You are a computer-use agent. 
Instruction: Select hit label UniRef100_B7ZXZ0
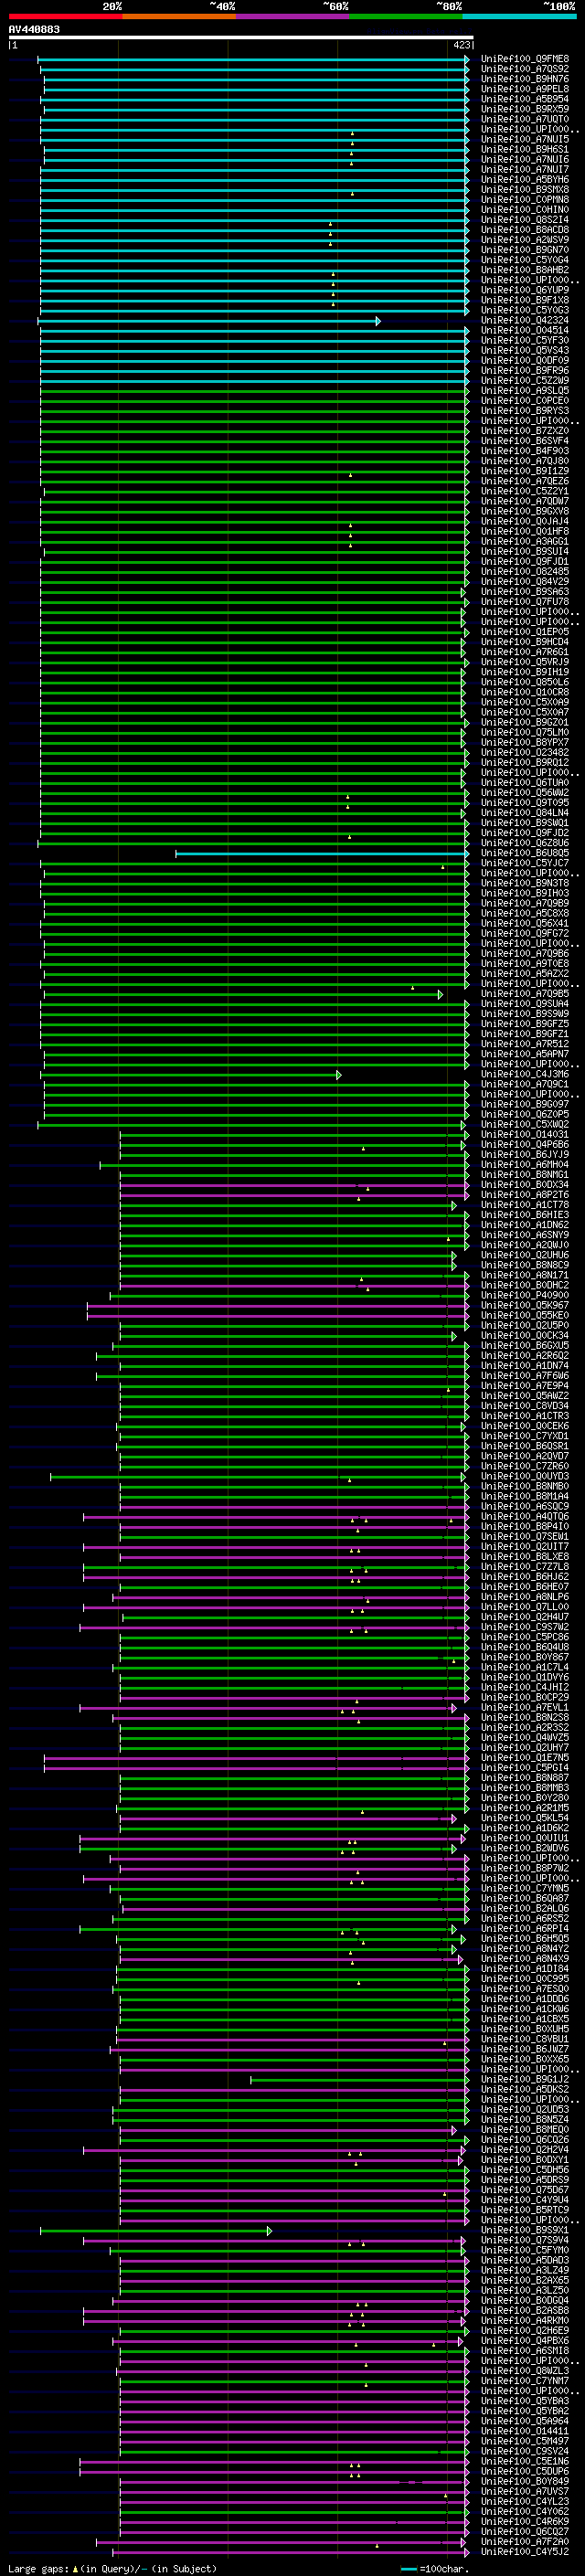pyautogui.click(x=525, y=431)
